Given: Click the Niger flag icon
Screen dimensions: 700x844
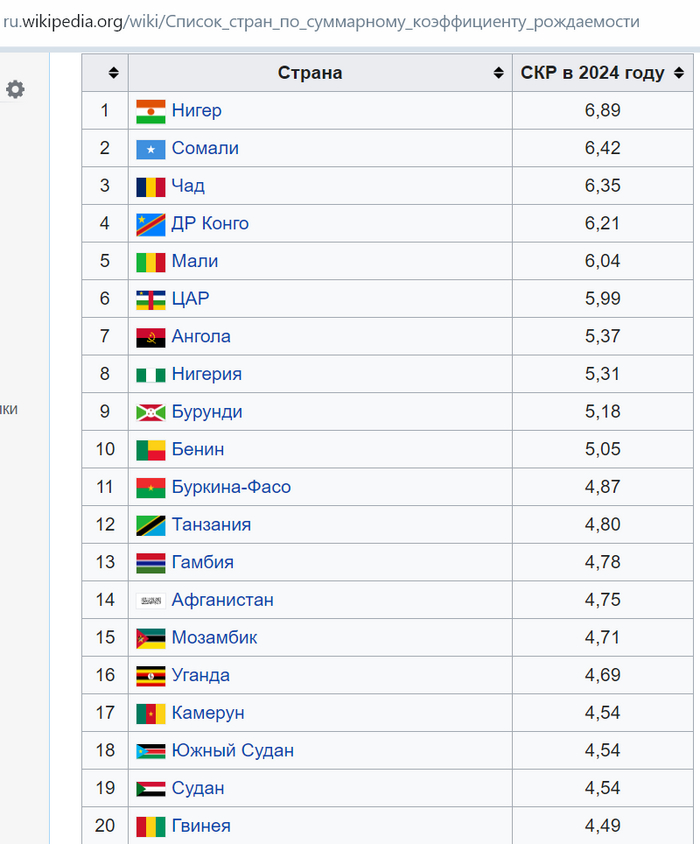Looking at the screenshot, I should pyautogui.click(x=151, y=111).
